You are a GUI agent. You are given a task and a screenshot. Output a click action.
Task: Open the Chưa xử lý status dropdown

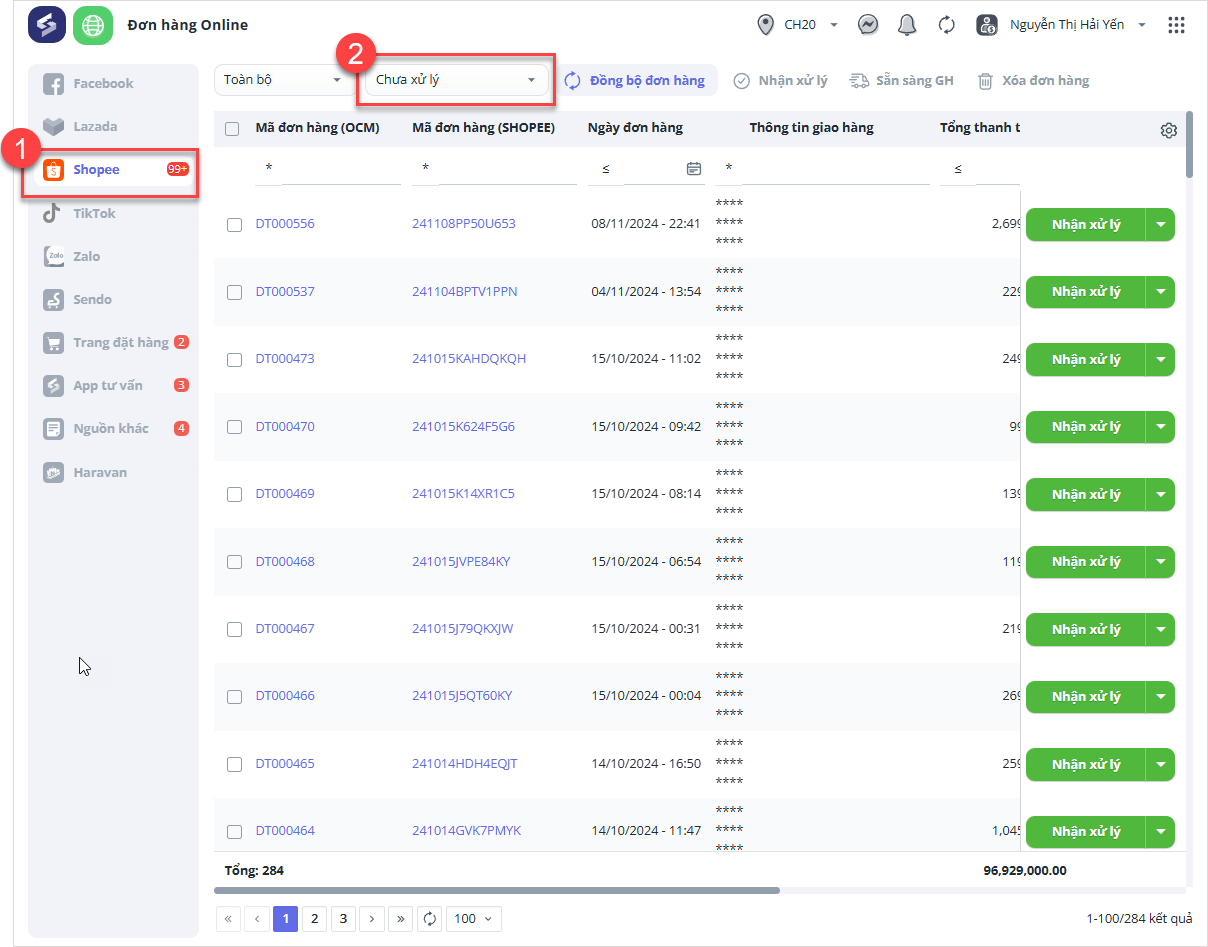456,80
